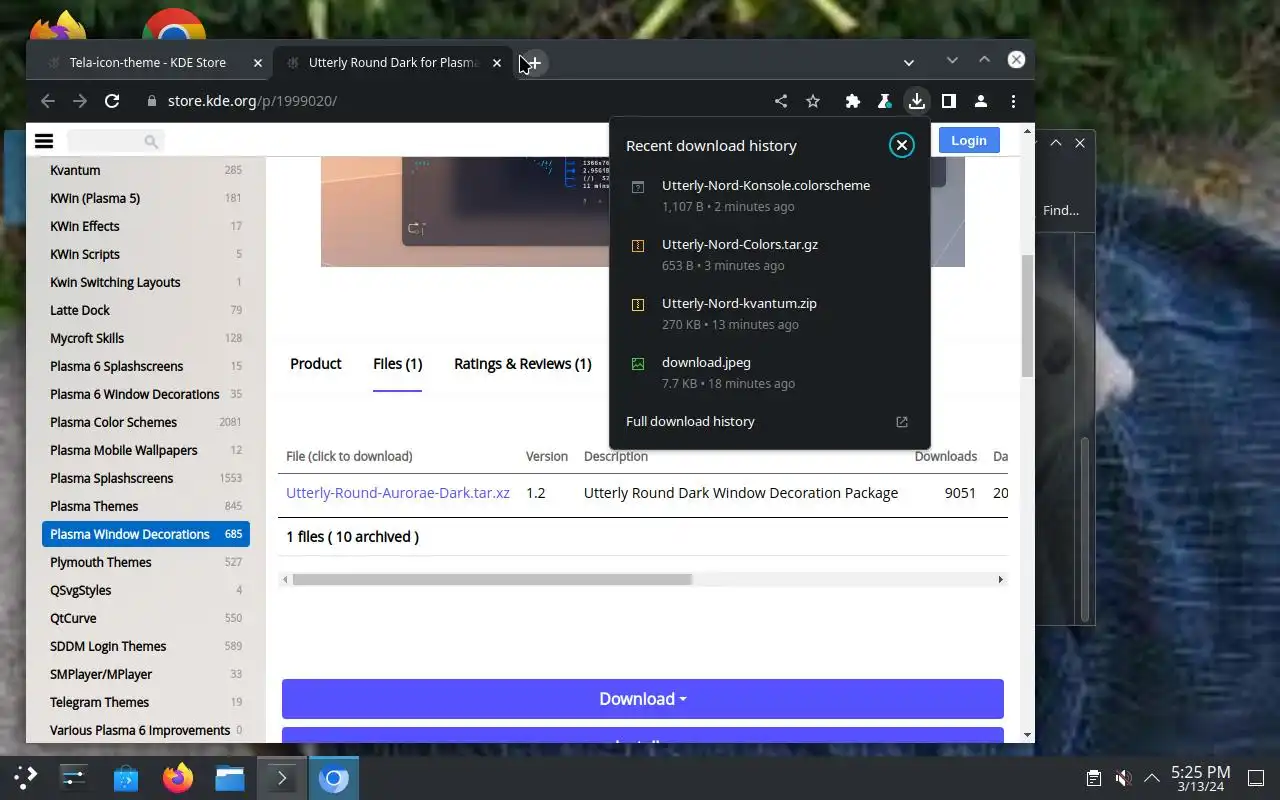The width and height of the screenshot is (1280, 800).
Task: Open Utterly-Nord-Colors.tar.gz download entry
Action: (770, 254)
